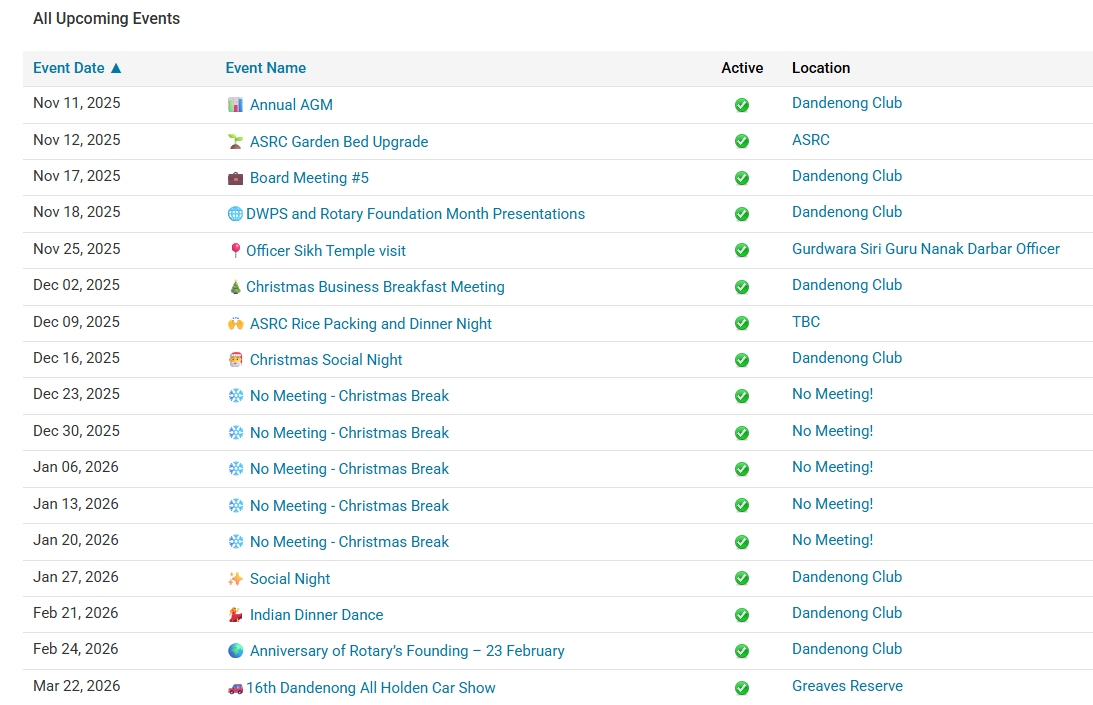Open the Board Meeting #5 event

[309, 178]
